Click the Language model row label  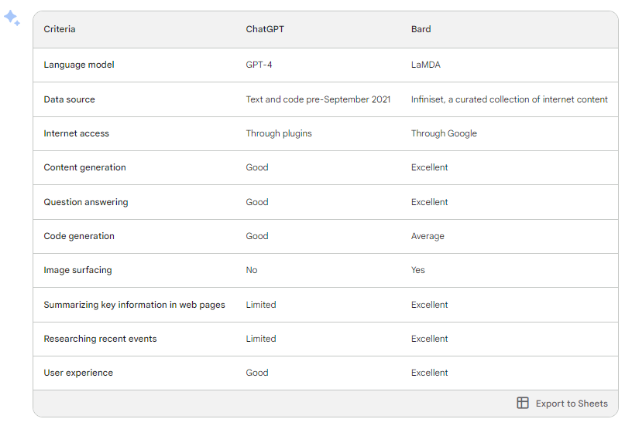79,64
